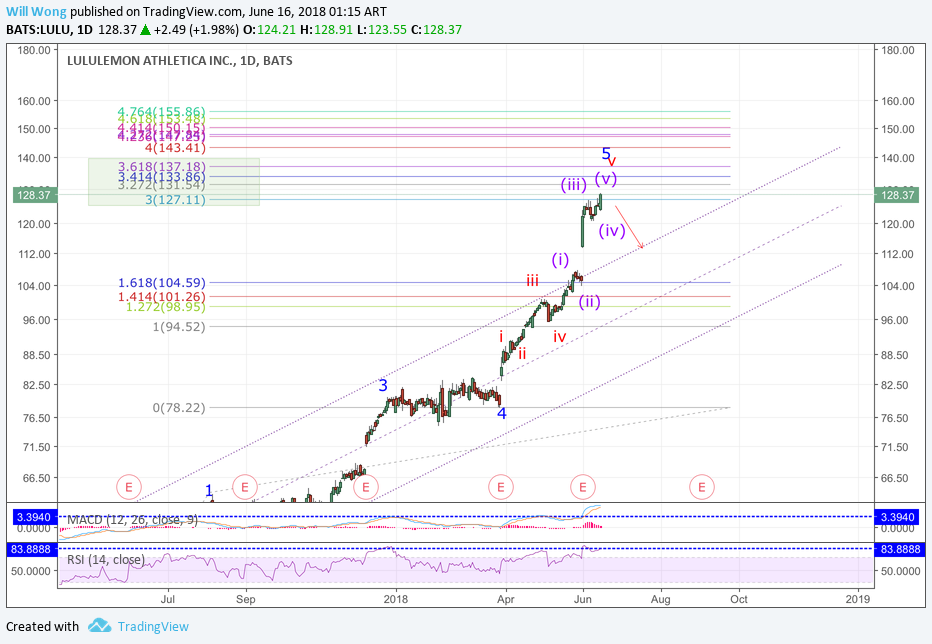Click the 66.50 label on the right price axis
This screenshot has width=932, height=644.
pos(895,478)
